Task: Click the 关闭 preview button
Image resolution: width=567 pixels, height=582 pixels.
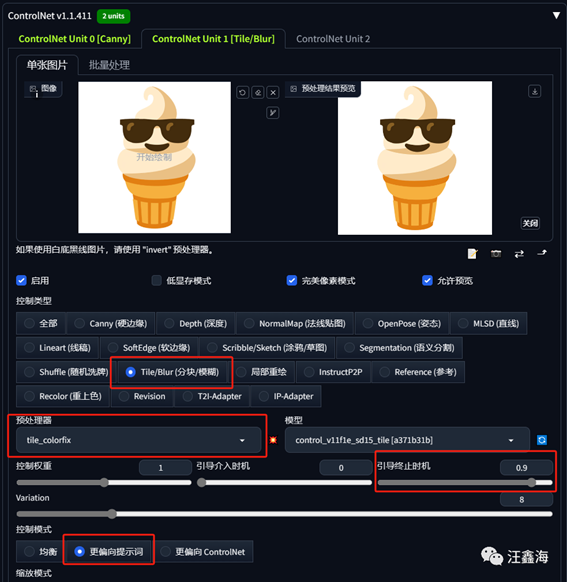Action: [x=530, y=223]
